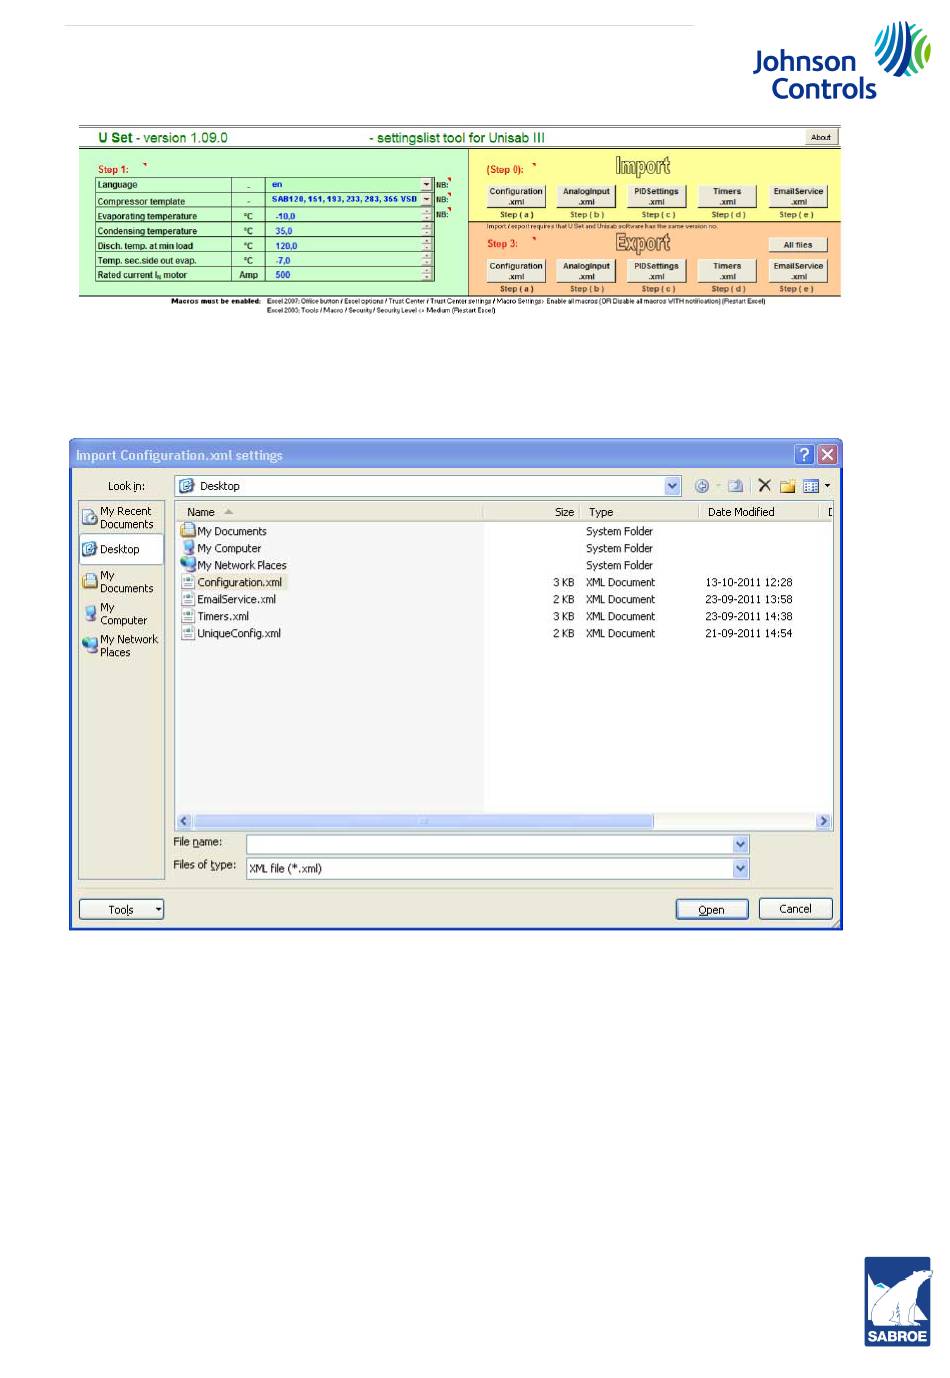Click Import PIDSettings.xml button
950x1378 pixels.
(656, 196)
